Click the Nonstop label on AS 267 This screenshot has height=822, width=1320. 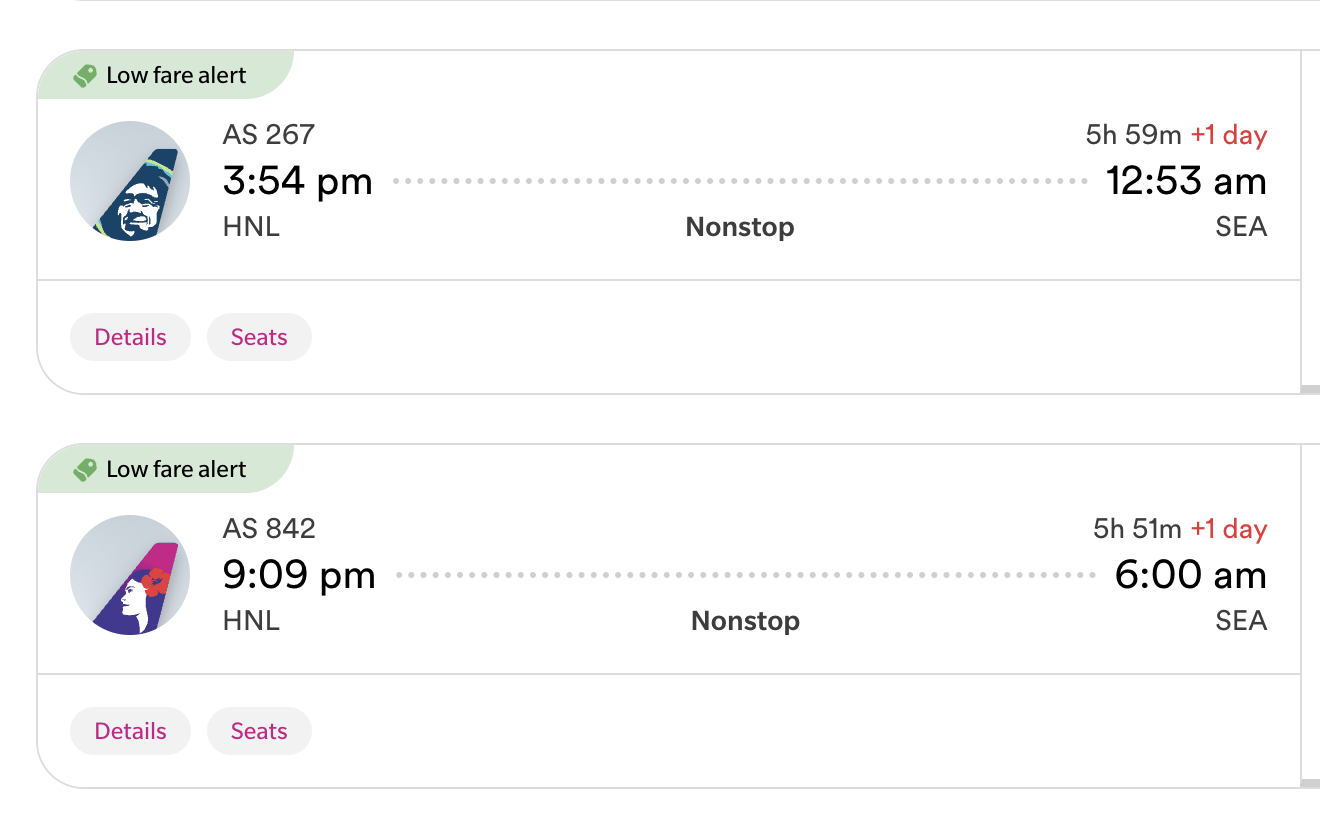coord(740,227)
